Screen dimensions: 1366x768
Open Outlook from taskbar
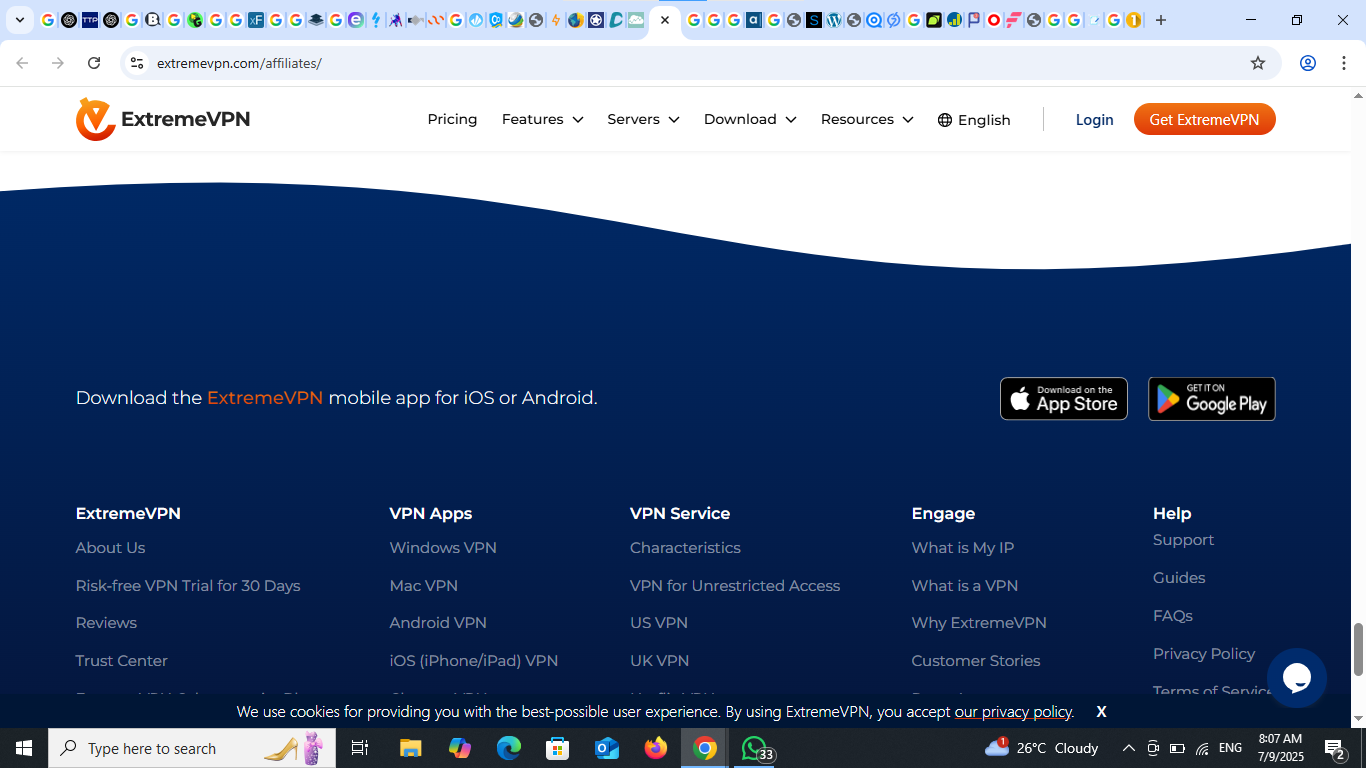[607, 748]
